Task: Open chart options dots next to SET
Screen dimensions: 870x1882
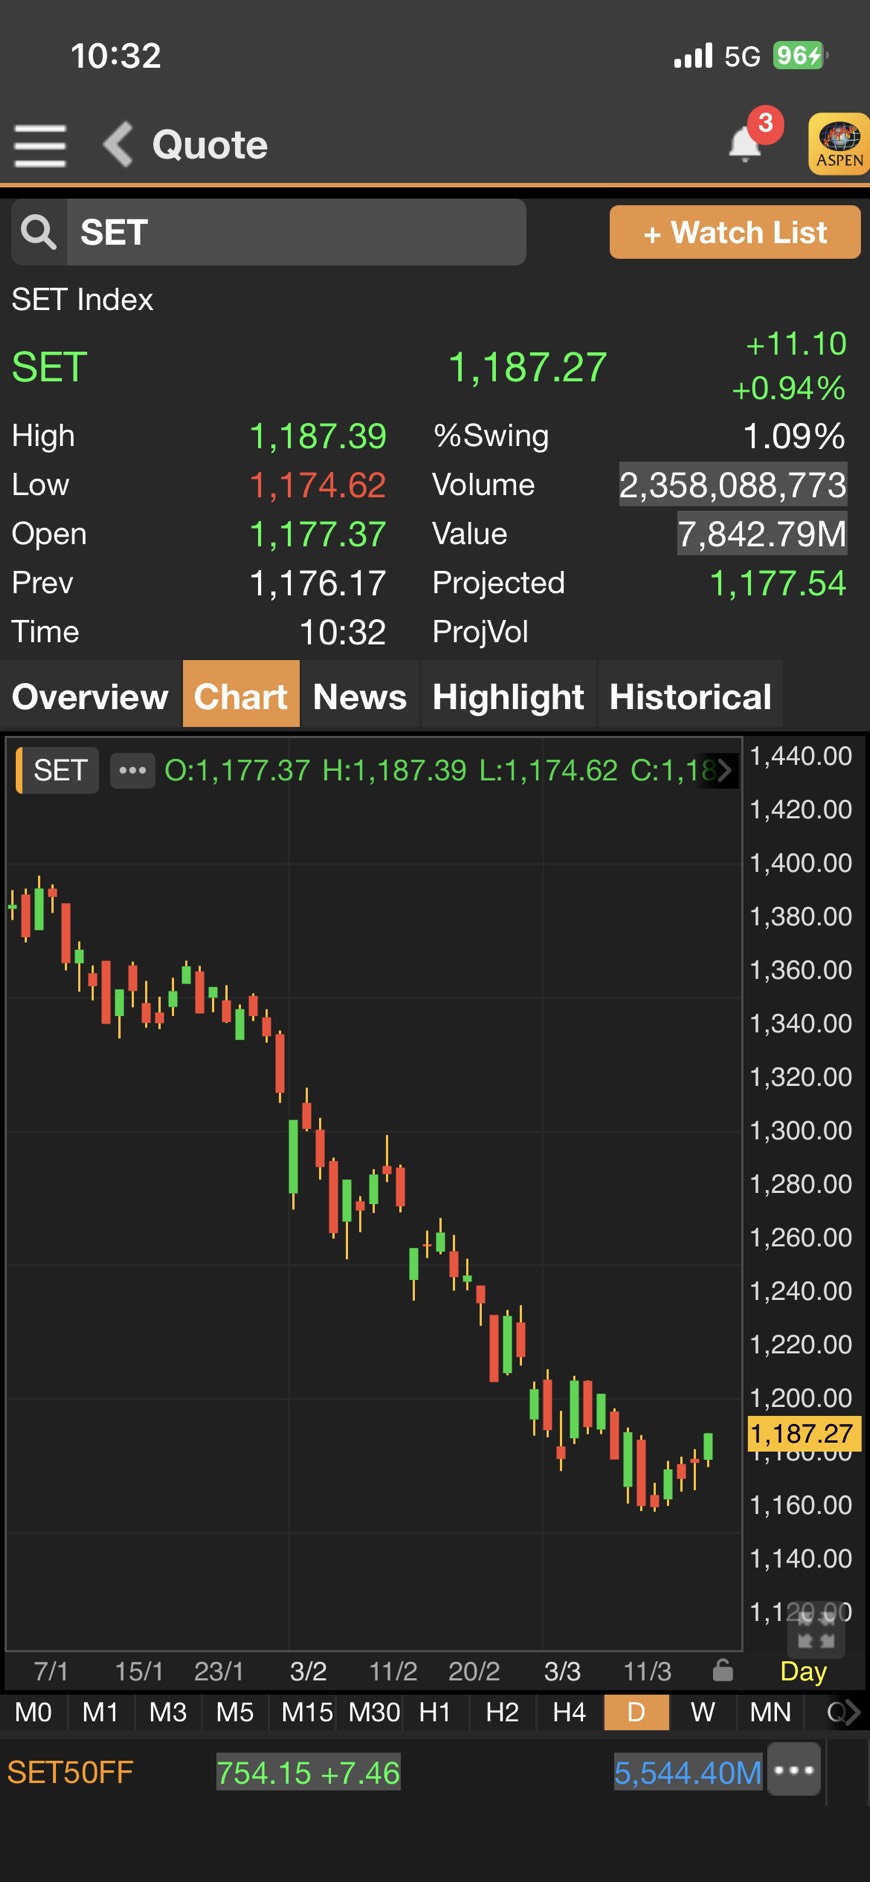Action: (132, 770)
